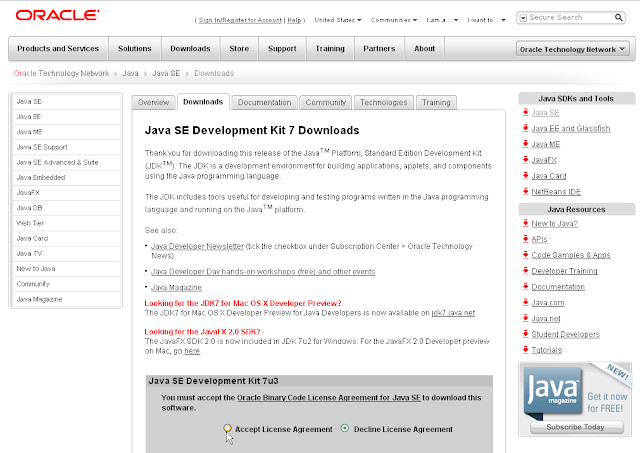Select Java Embedded in left sidebar

point(66,178)
